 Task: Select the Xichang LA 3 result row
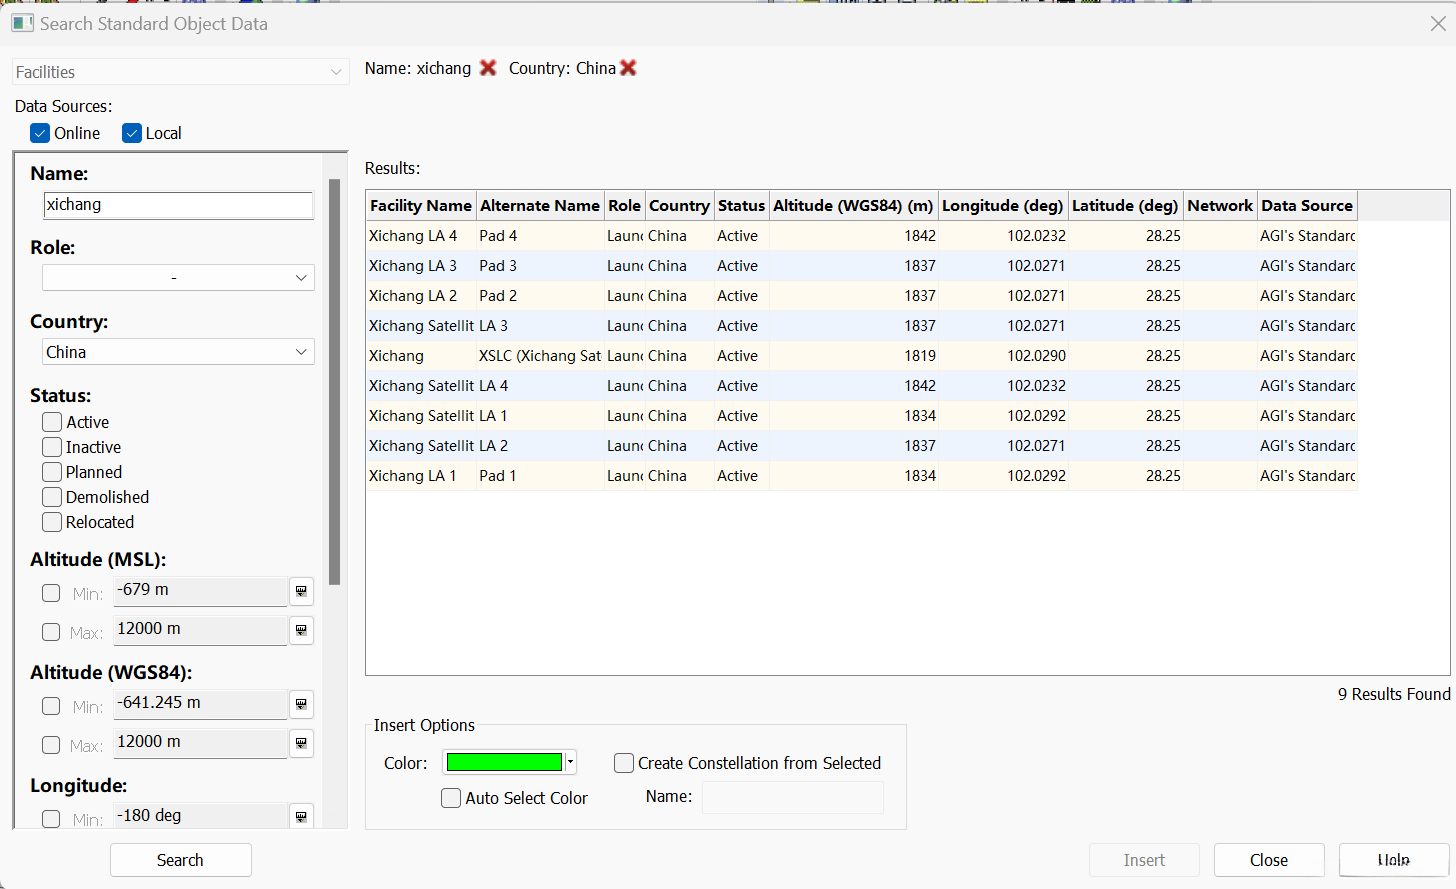tap(861, 266)
